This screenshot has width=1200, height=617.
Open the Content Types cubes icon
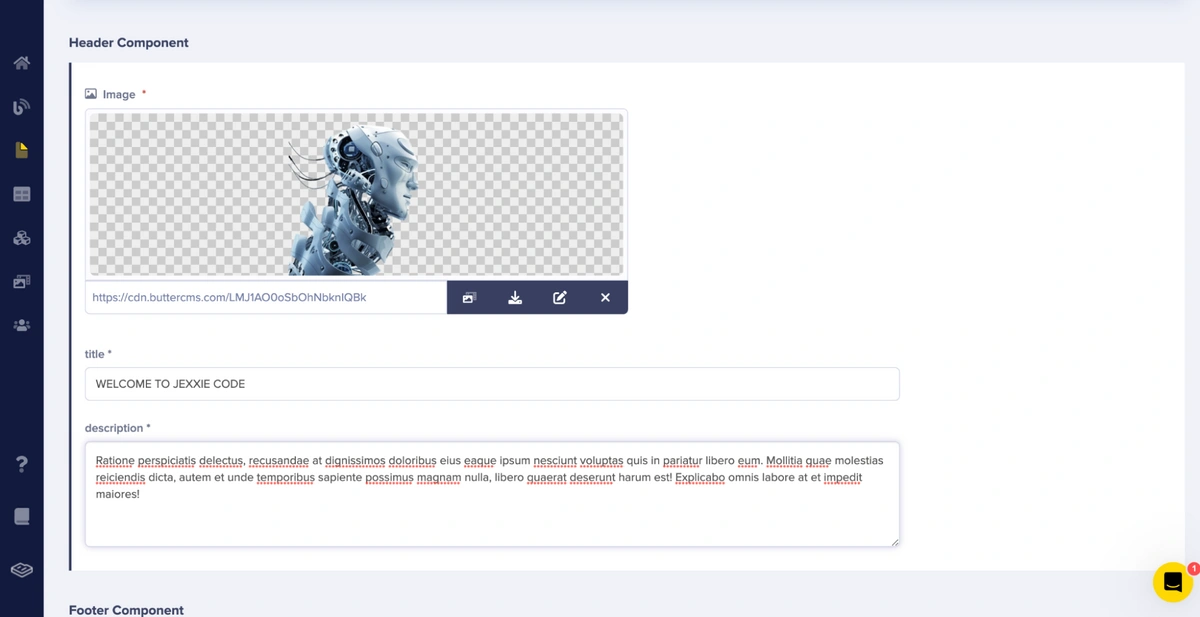coord(21,238)
